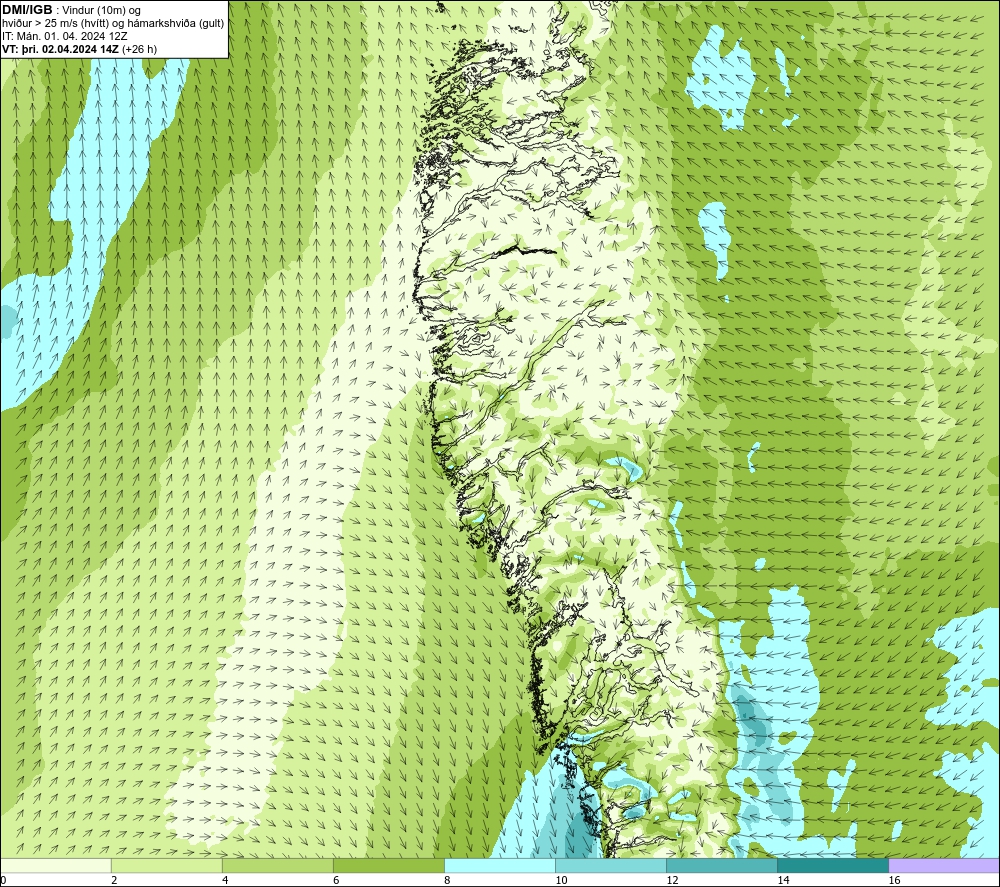1000x887 pixels.
Task: Click the scale label '4'
Action: (224, 881)
